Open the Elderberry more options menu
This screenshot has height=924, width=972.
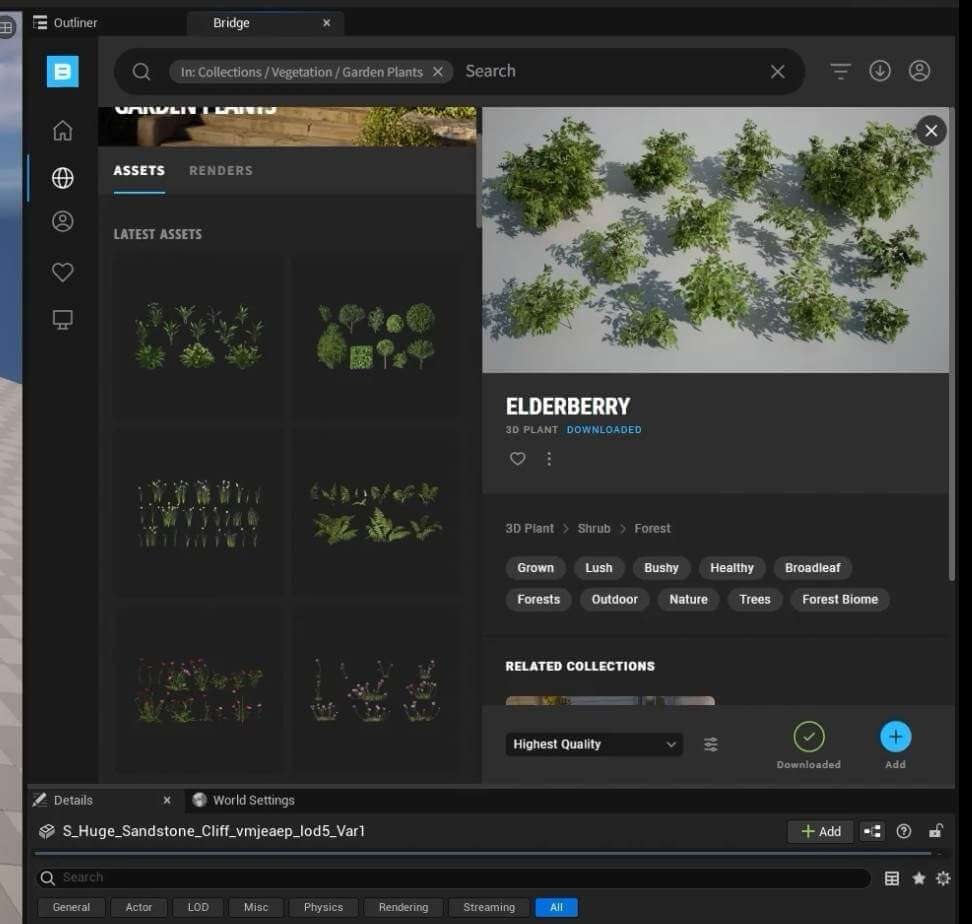coord(549,459)
